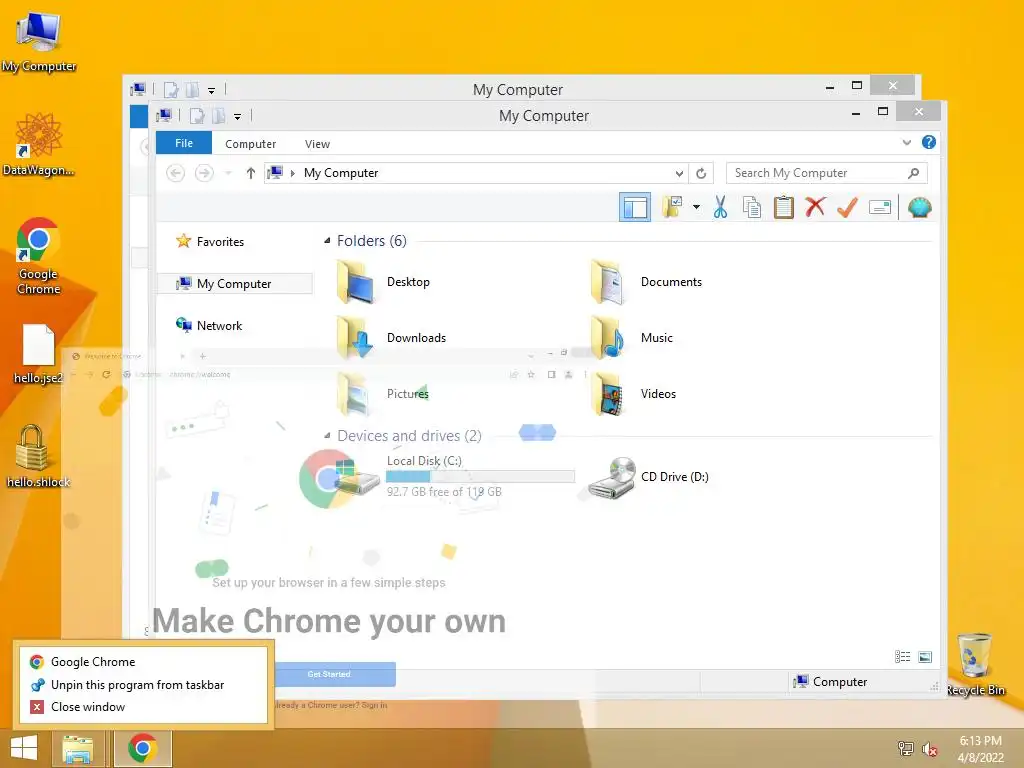This screenshot has width=1024, height=768.
Task: Select My Computer desktop icon
Action: point(39,41)
